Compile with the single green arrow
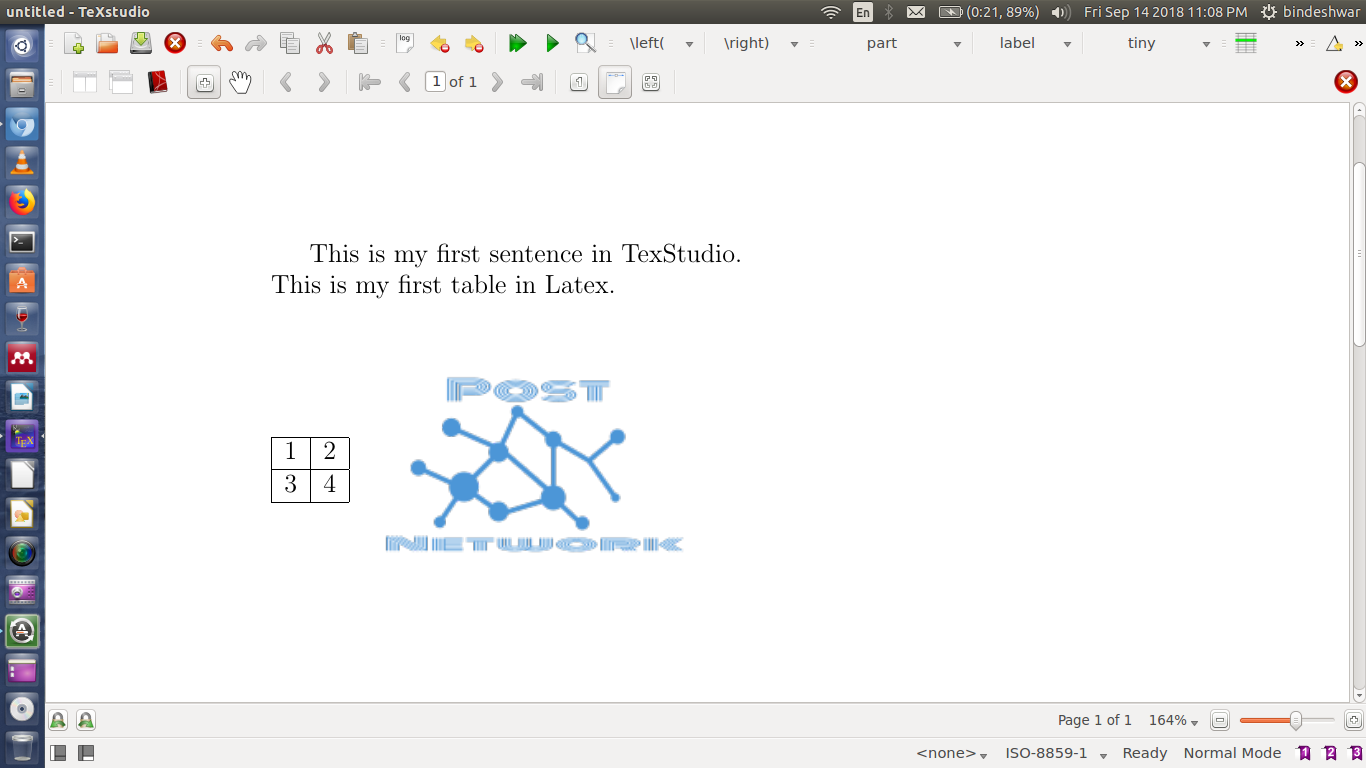Image resolution: width=1366 pixels, height=768 pixels. click(552, 43)
